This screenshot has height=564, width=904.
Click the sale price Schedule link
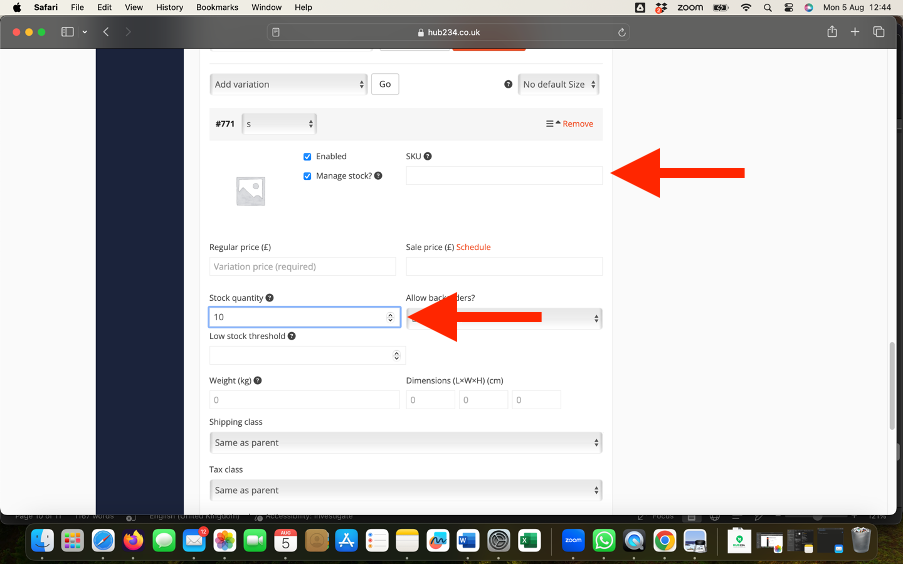473,247
